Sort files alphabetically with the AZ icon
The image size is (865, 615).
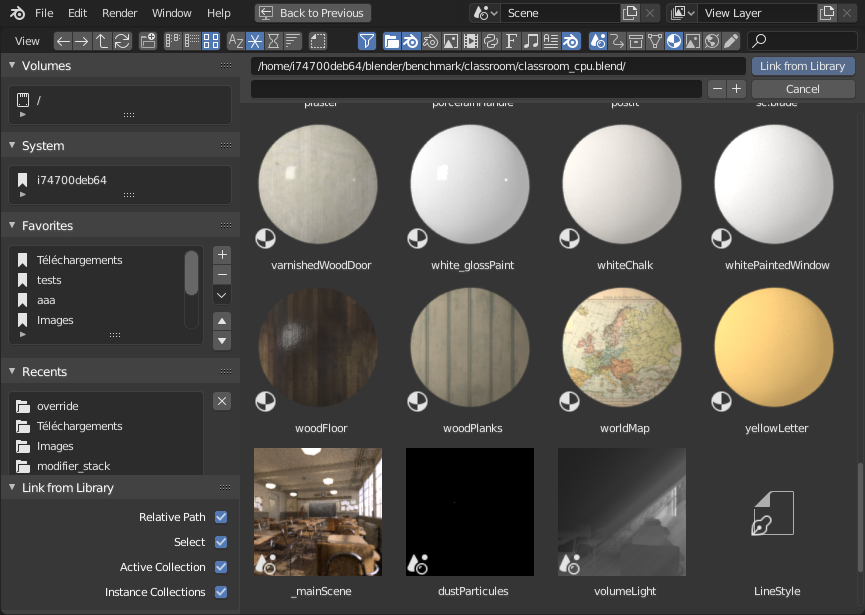[236, 41]
